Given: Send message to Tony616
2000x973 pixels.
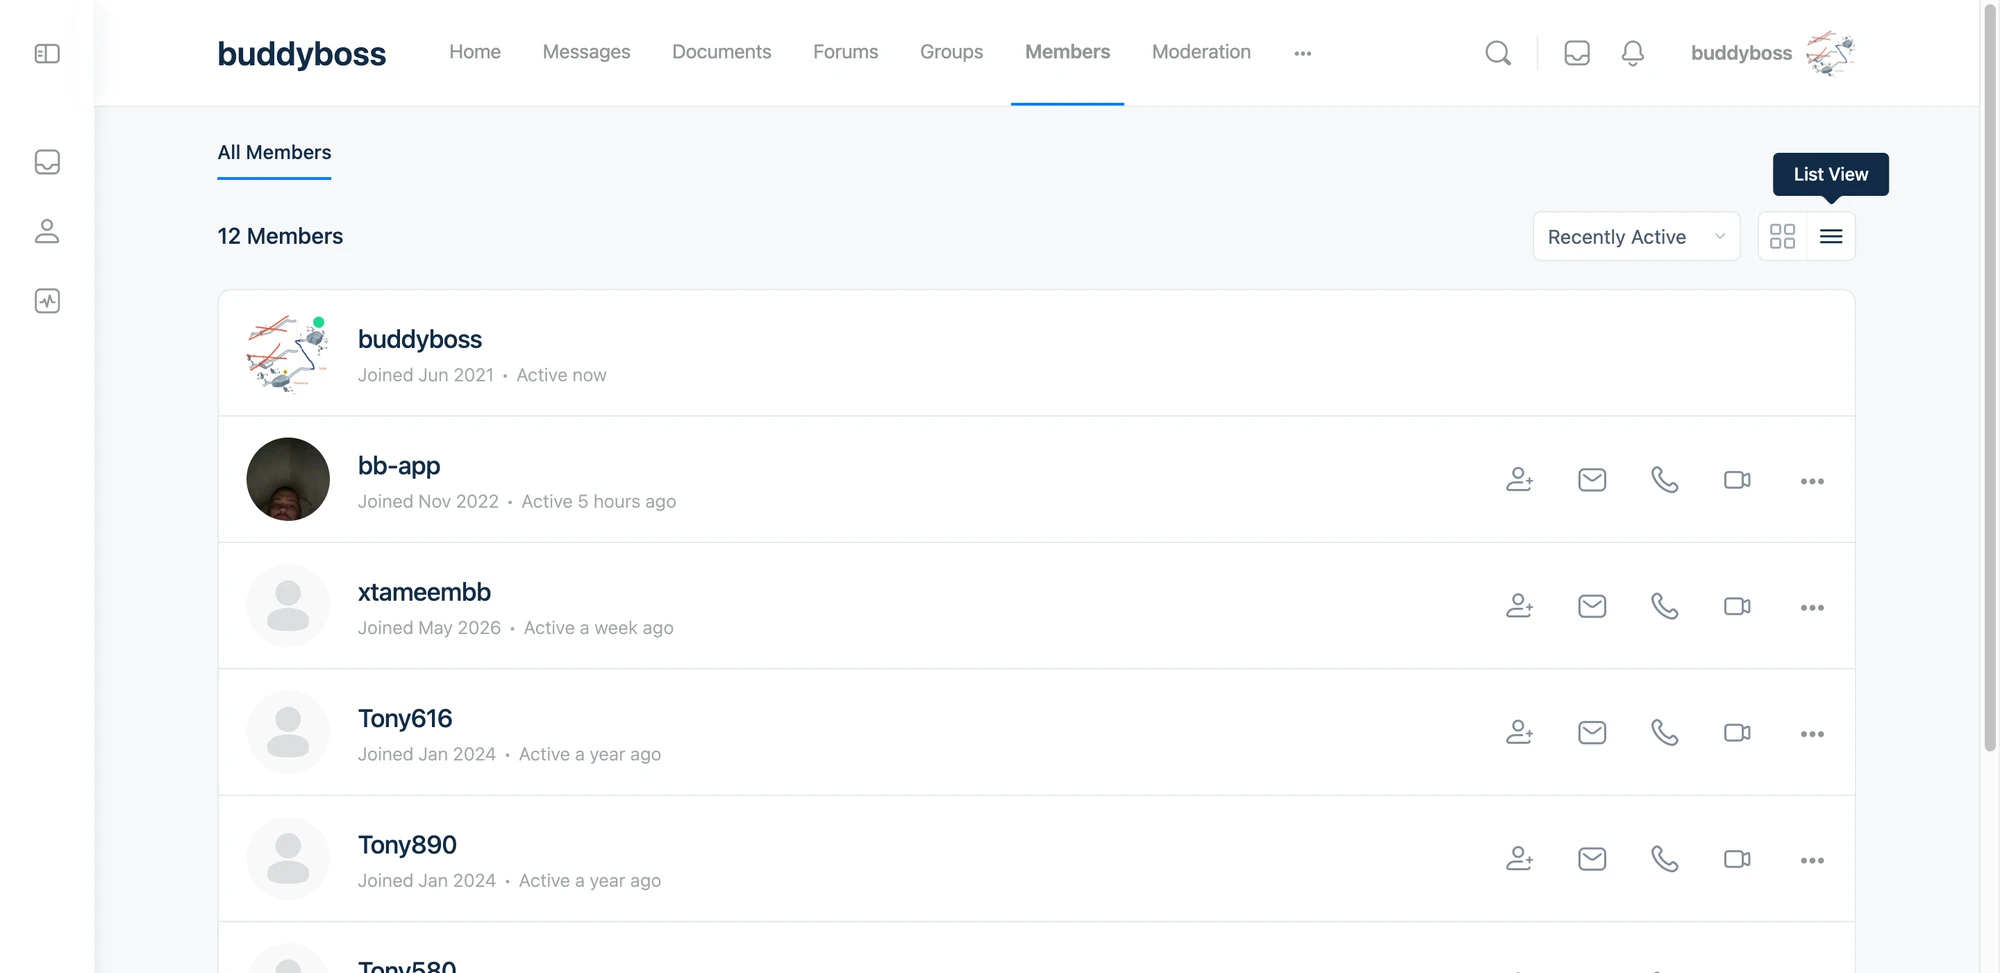Looking at the screenshot, I should 1592,733.
